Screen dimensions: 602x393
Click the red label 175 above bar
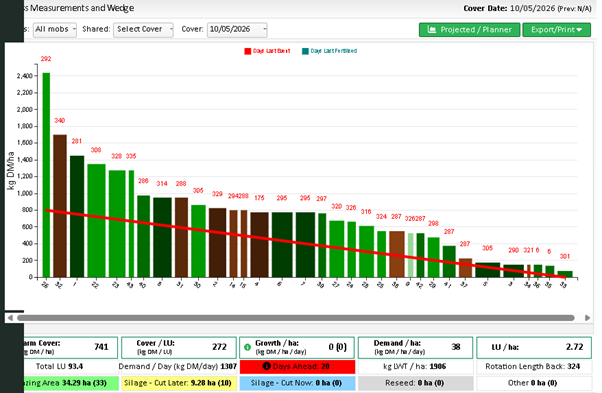pyautogui.click(x=259, y=198)
